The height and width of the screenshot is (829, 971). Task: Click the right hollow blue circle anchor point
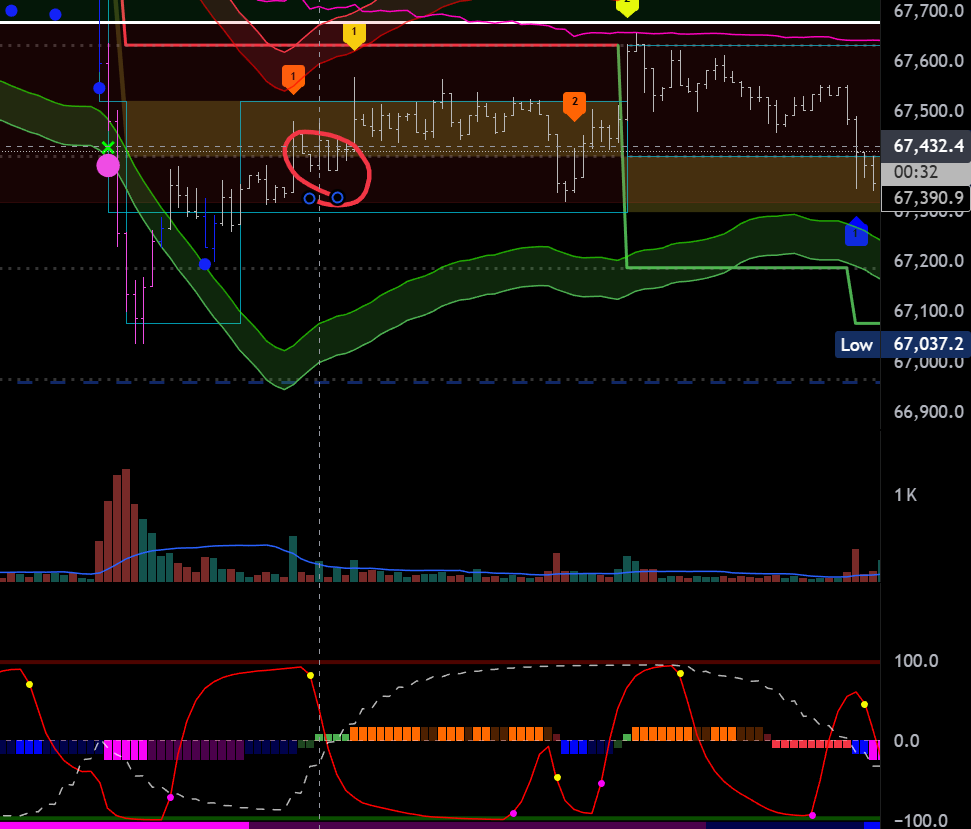tap(338, 198)
